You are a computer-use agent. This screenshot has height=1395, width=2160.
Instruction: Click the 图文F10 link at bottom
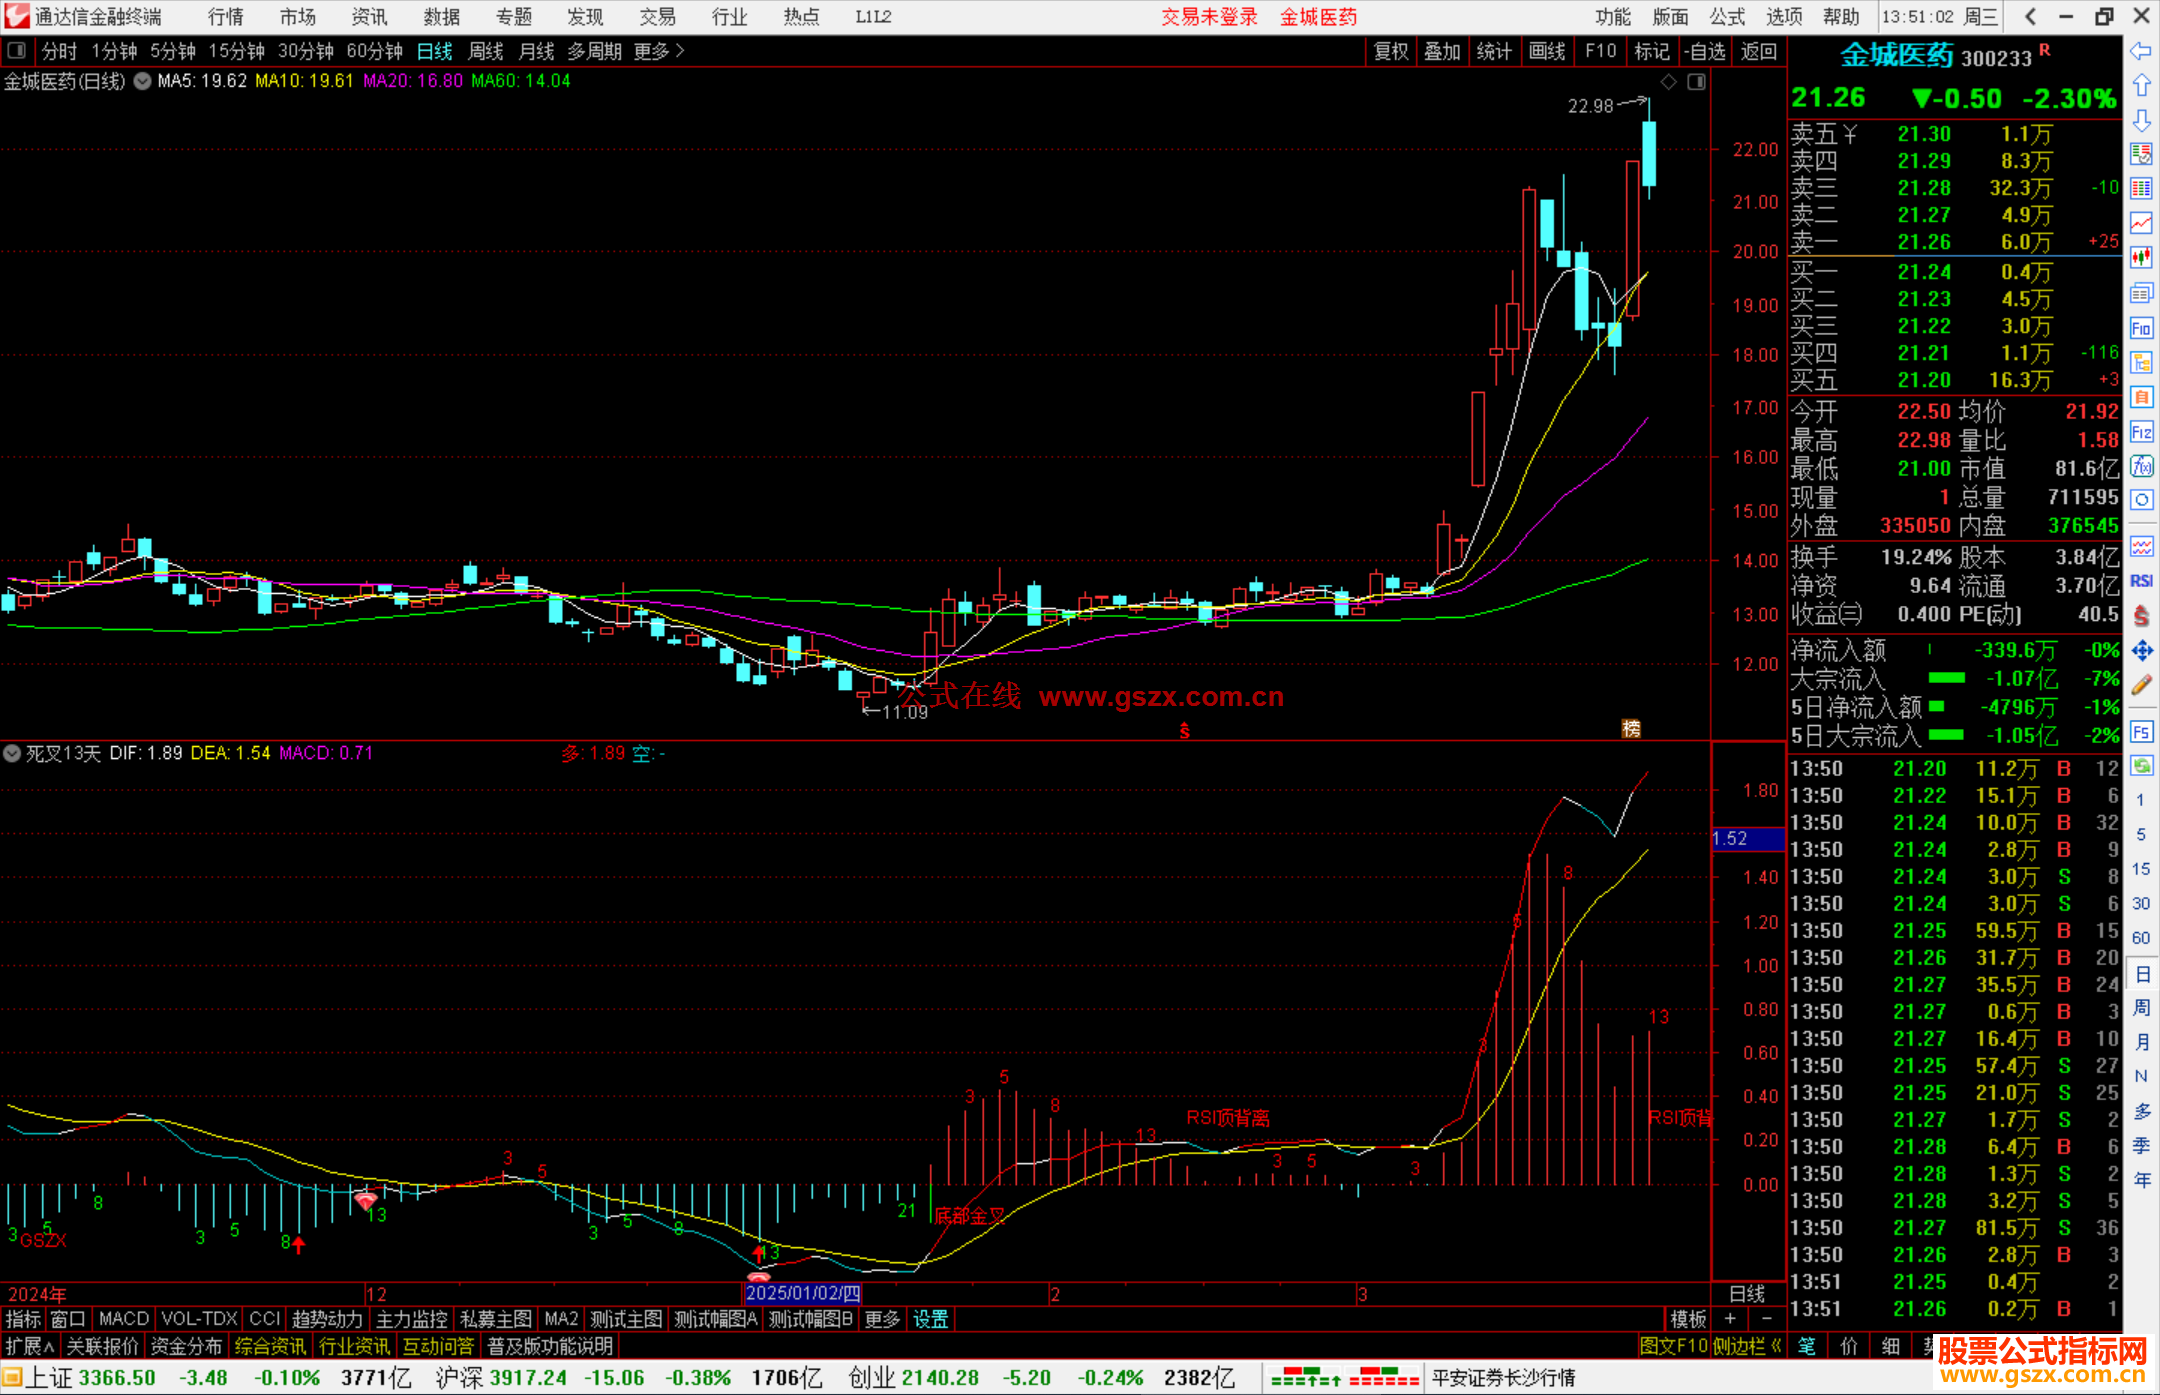click(1673, 1346)
